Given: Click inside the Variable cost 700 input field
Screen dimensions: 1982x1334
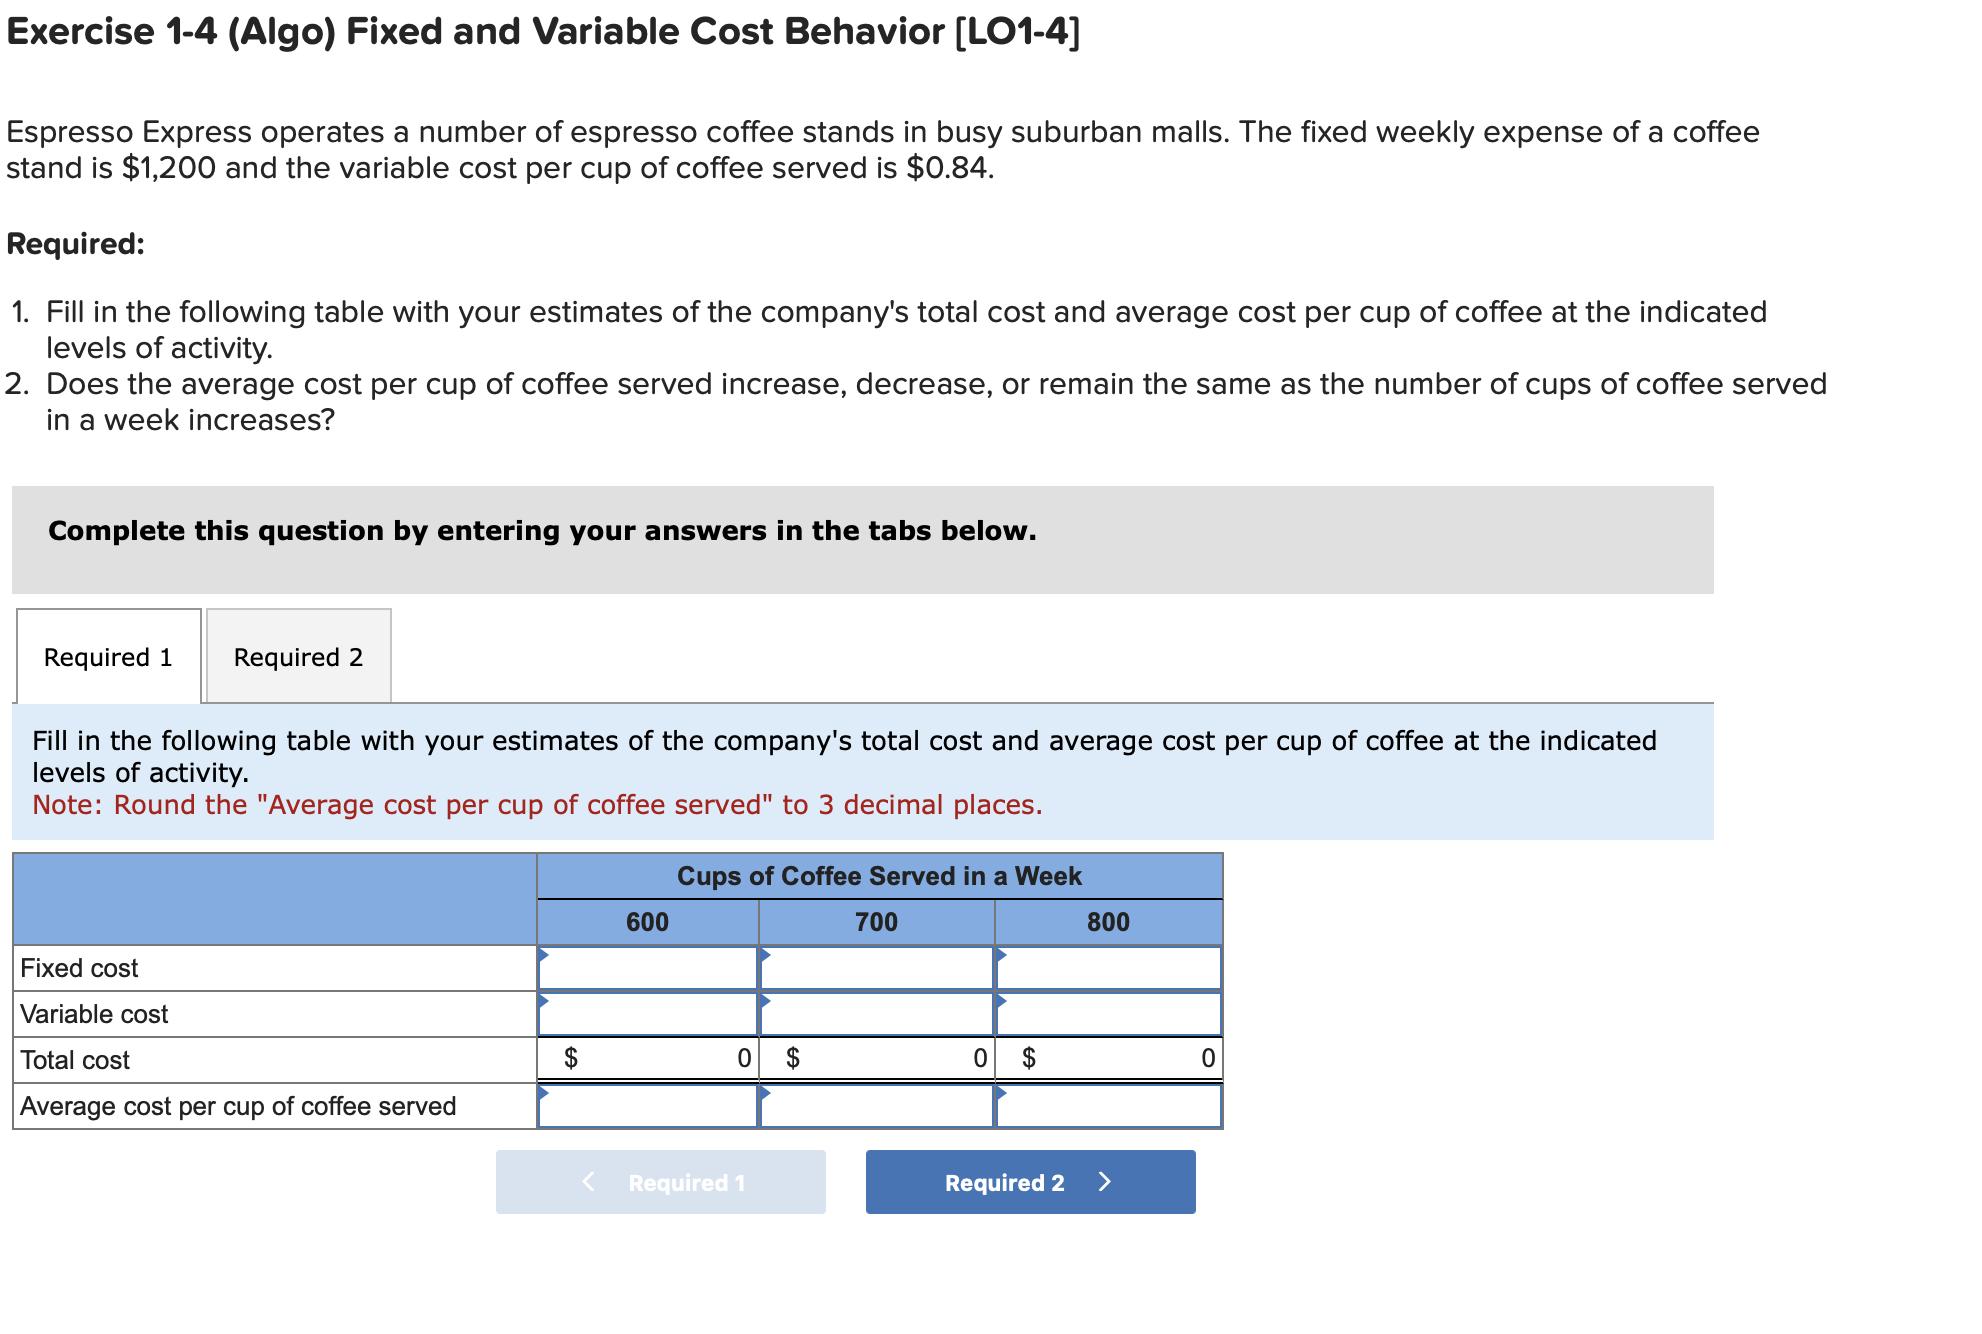Looking at the screenshot, I should (x=875, y=1013).
